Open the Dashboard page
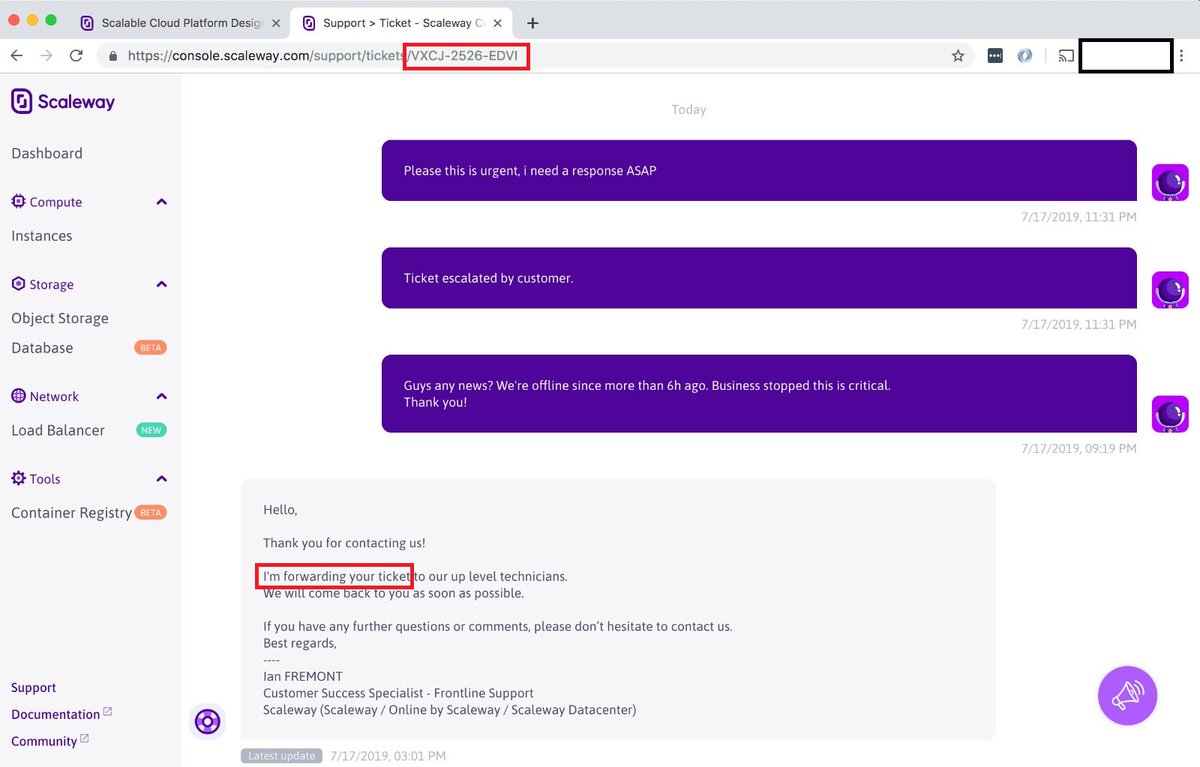This screenshot has width=1200, height=767. (x=47, y=153)
